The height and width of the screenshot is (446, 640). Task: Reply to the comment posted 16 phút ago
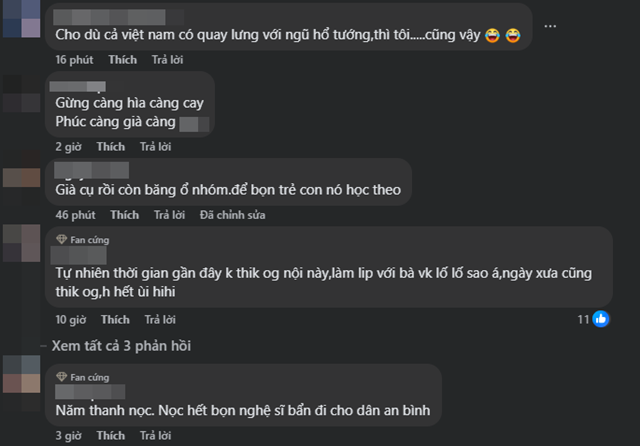click(168, 60)
